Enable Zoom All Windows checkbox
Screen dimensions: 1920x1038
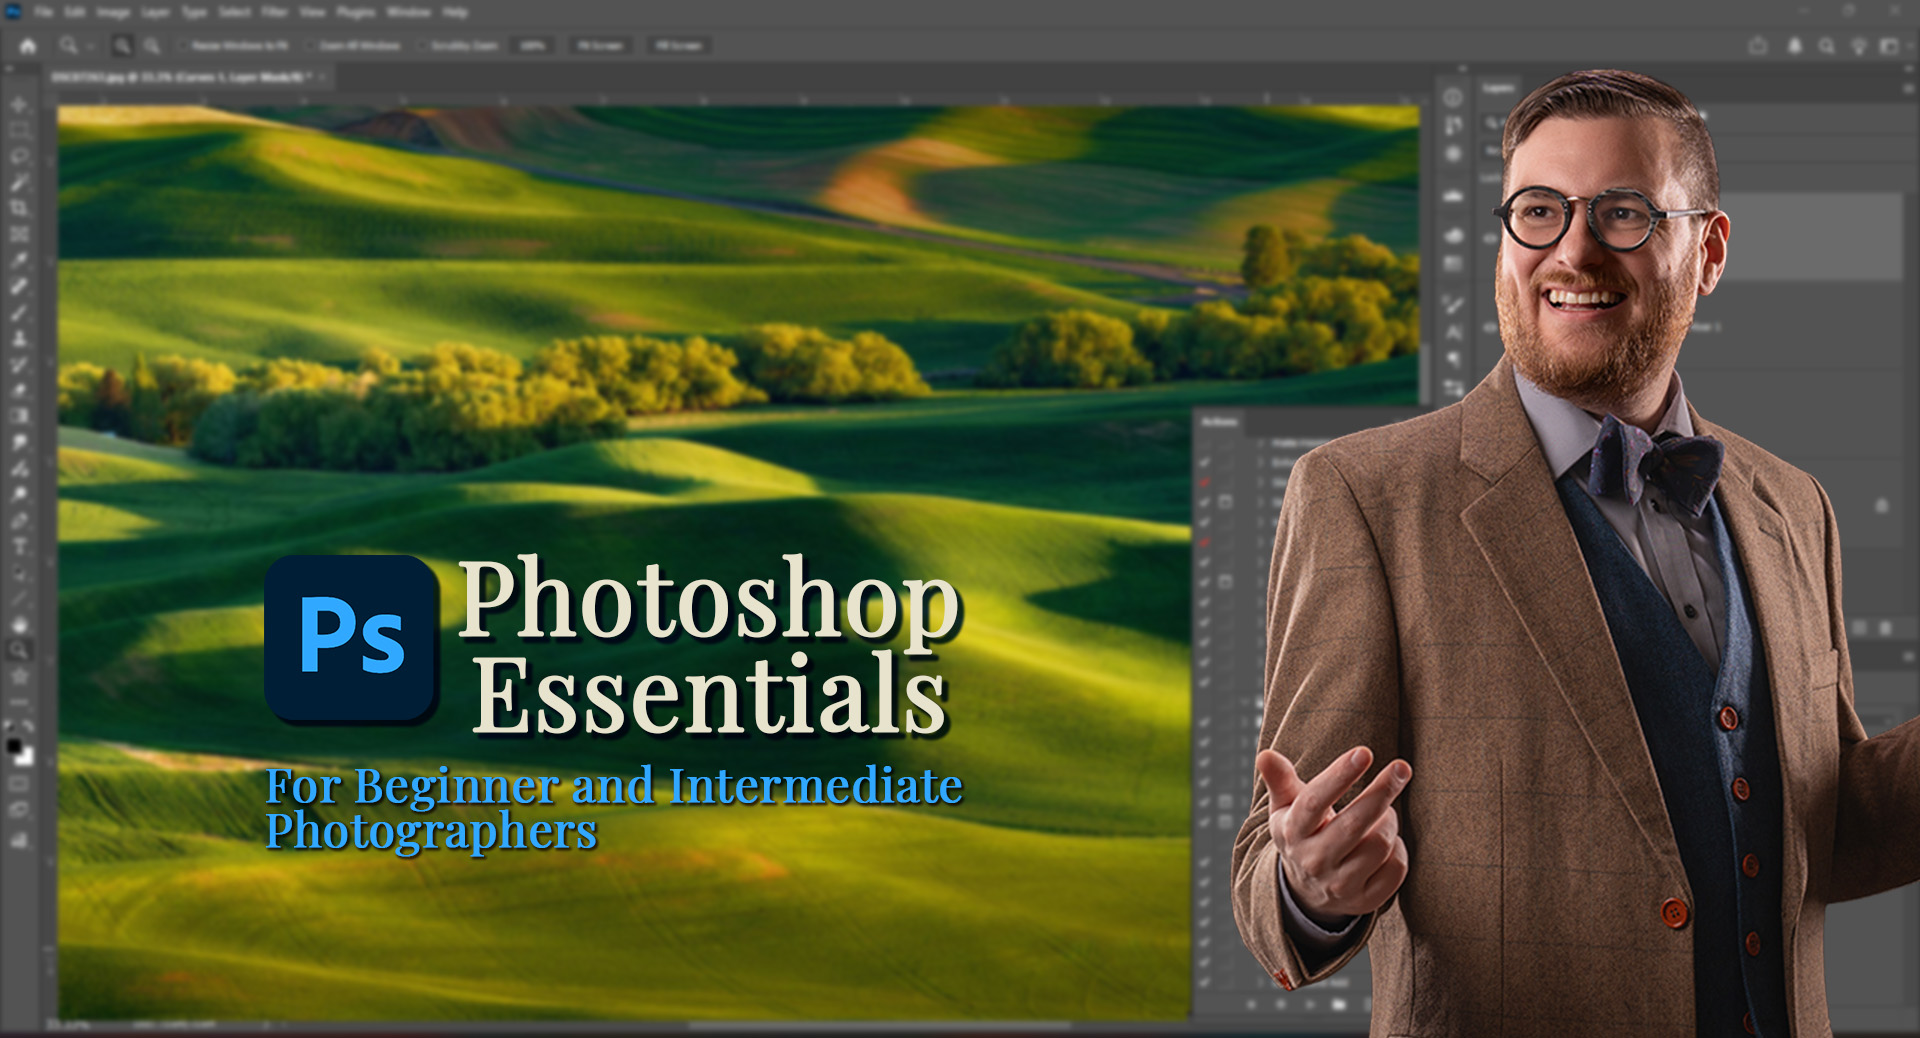(310, 46)
